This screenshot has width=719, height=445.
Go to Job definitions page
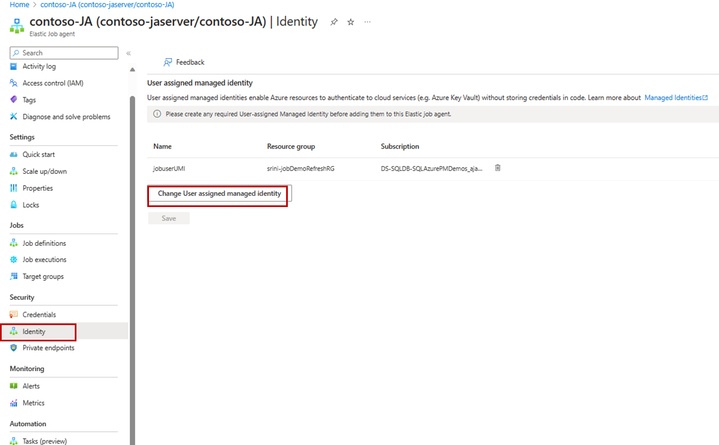tap(44, 243)
